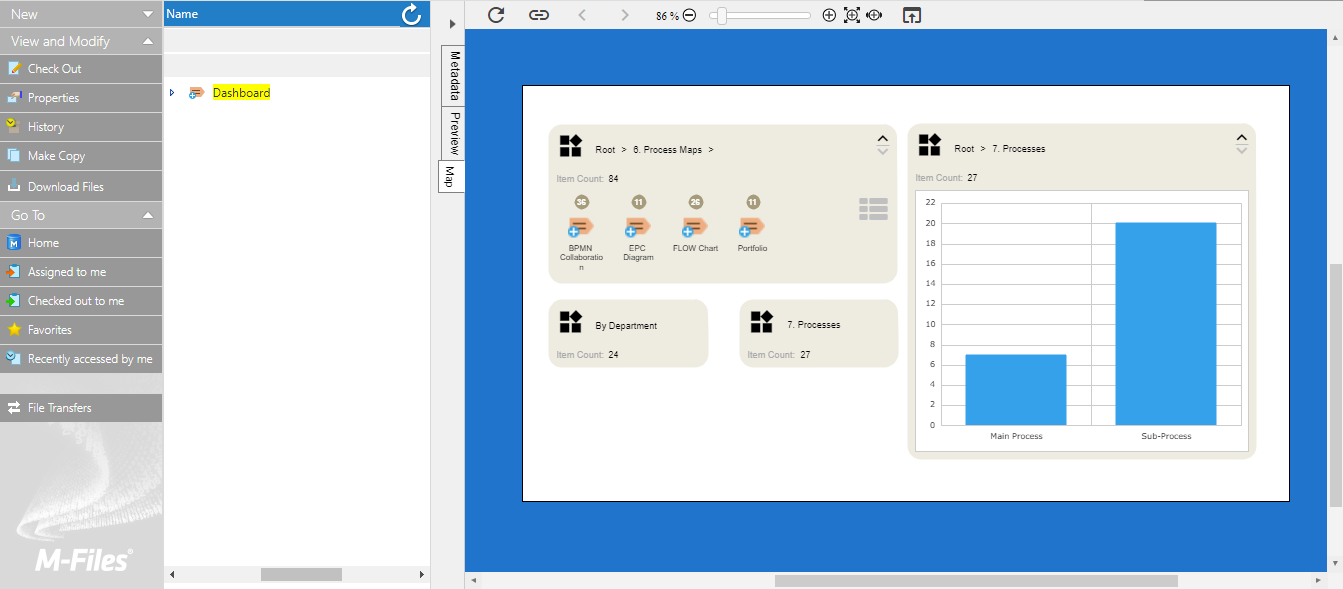Click Check Out in the sidebar
This screenshot has height=589, width=1343.
55,69
